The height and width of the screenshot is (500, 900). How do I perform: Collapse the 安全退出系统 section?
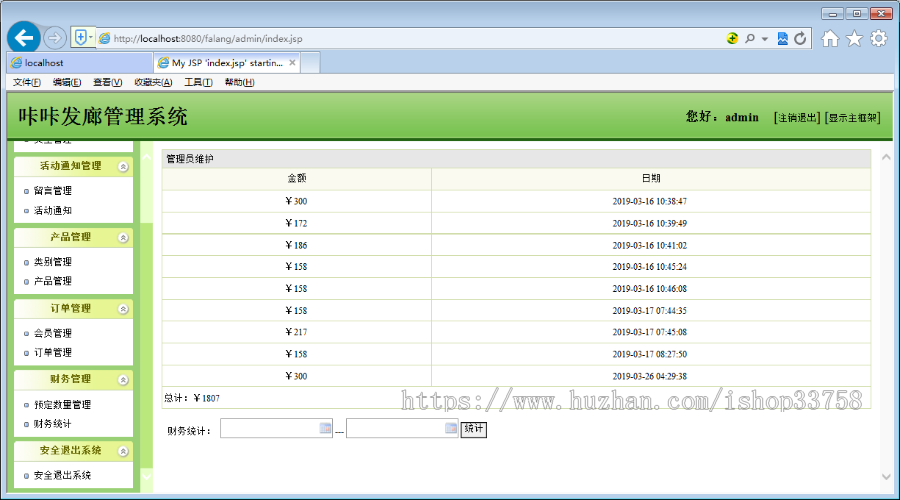pyautogui.click(x=123, y=451)
